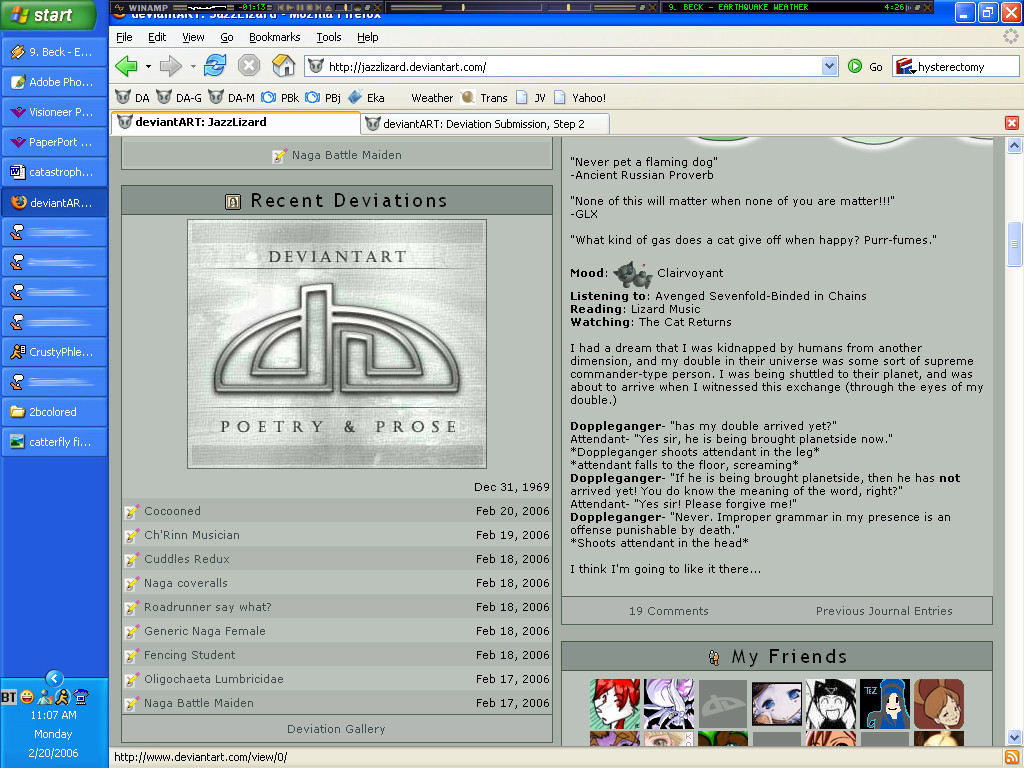Click the Firefox Back arrow button
1024x768 pixels.
(x=127, y=66)
